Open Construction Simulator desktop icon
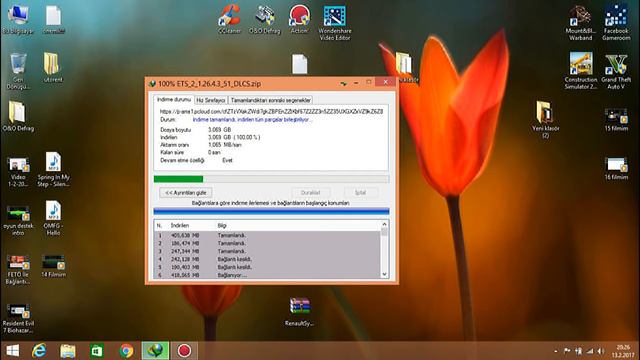The width and height of the screenshot is (640, 360). pos(580,71)
